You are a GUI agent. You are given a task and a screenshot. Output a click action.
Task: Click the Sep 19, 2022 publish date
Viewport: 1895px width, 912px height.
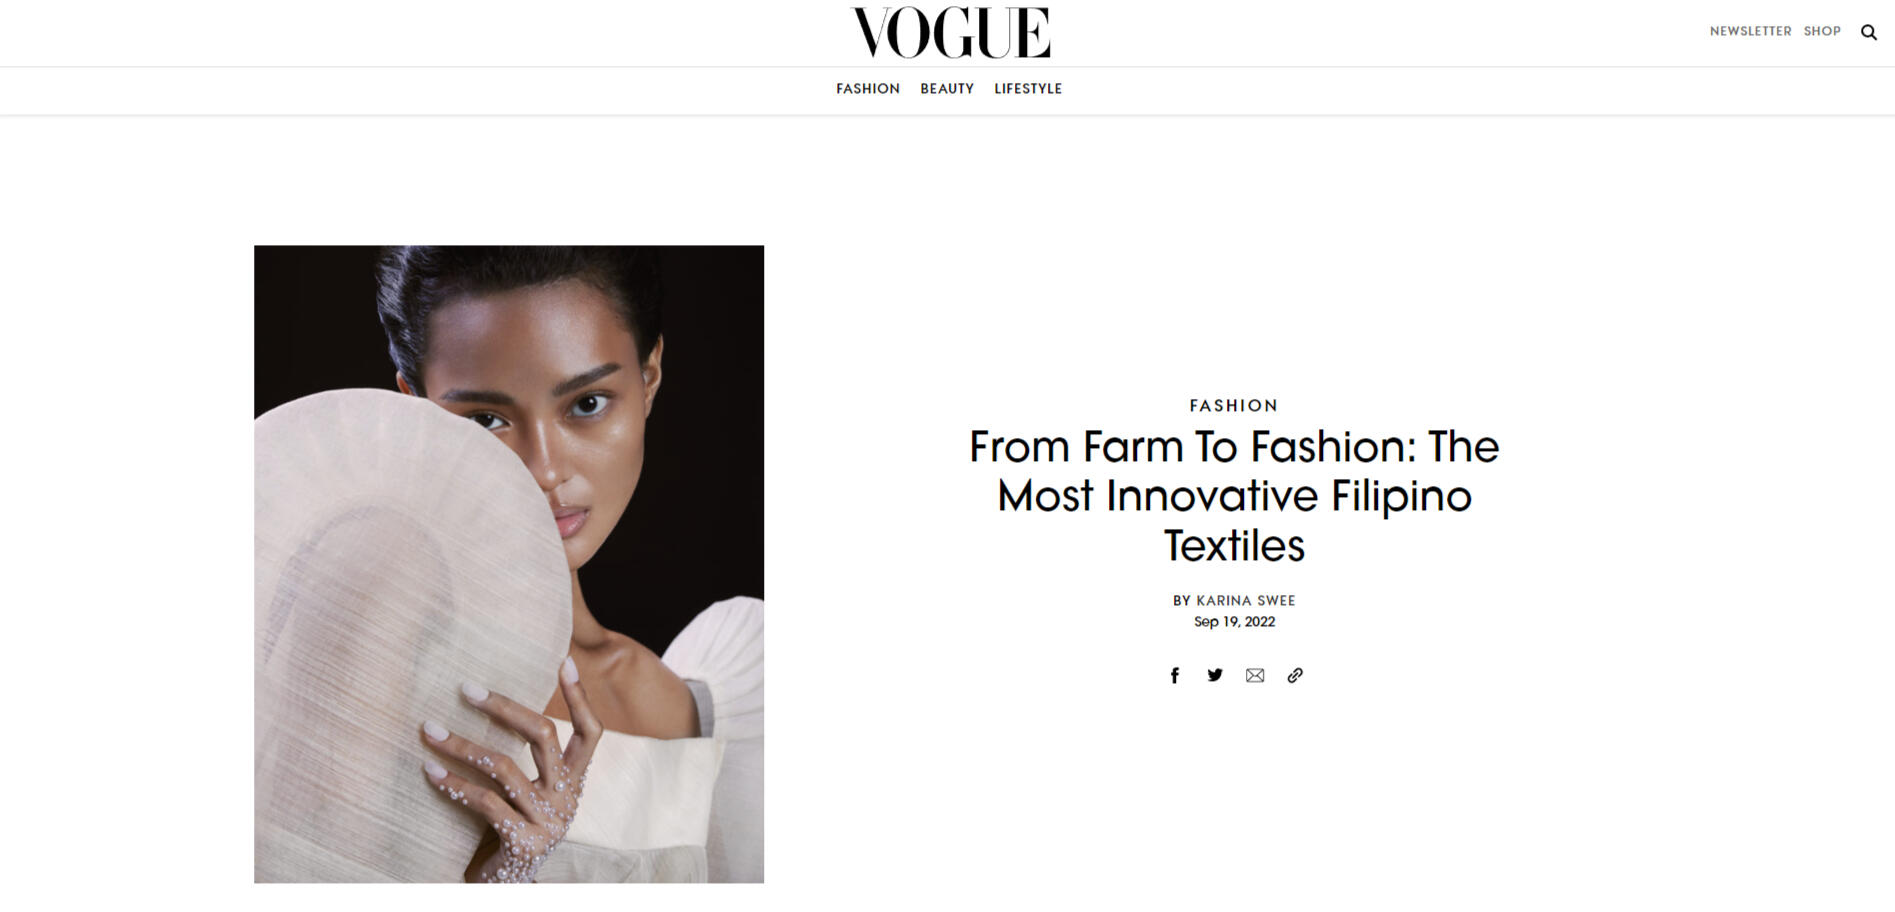click(x=1234, y=621)
